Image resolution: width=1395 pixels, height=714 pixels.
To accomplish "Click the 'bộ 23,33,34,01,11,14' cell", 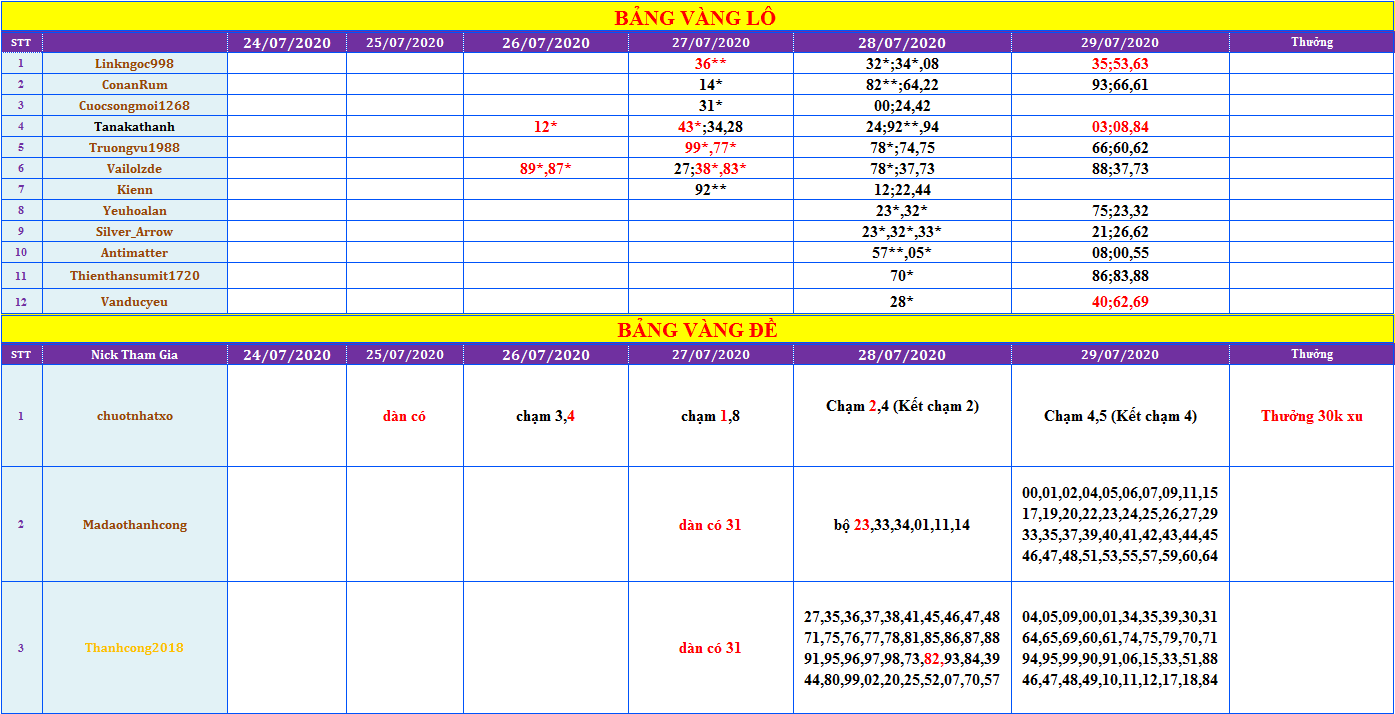I will pos(902,524).
